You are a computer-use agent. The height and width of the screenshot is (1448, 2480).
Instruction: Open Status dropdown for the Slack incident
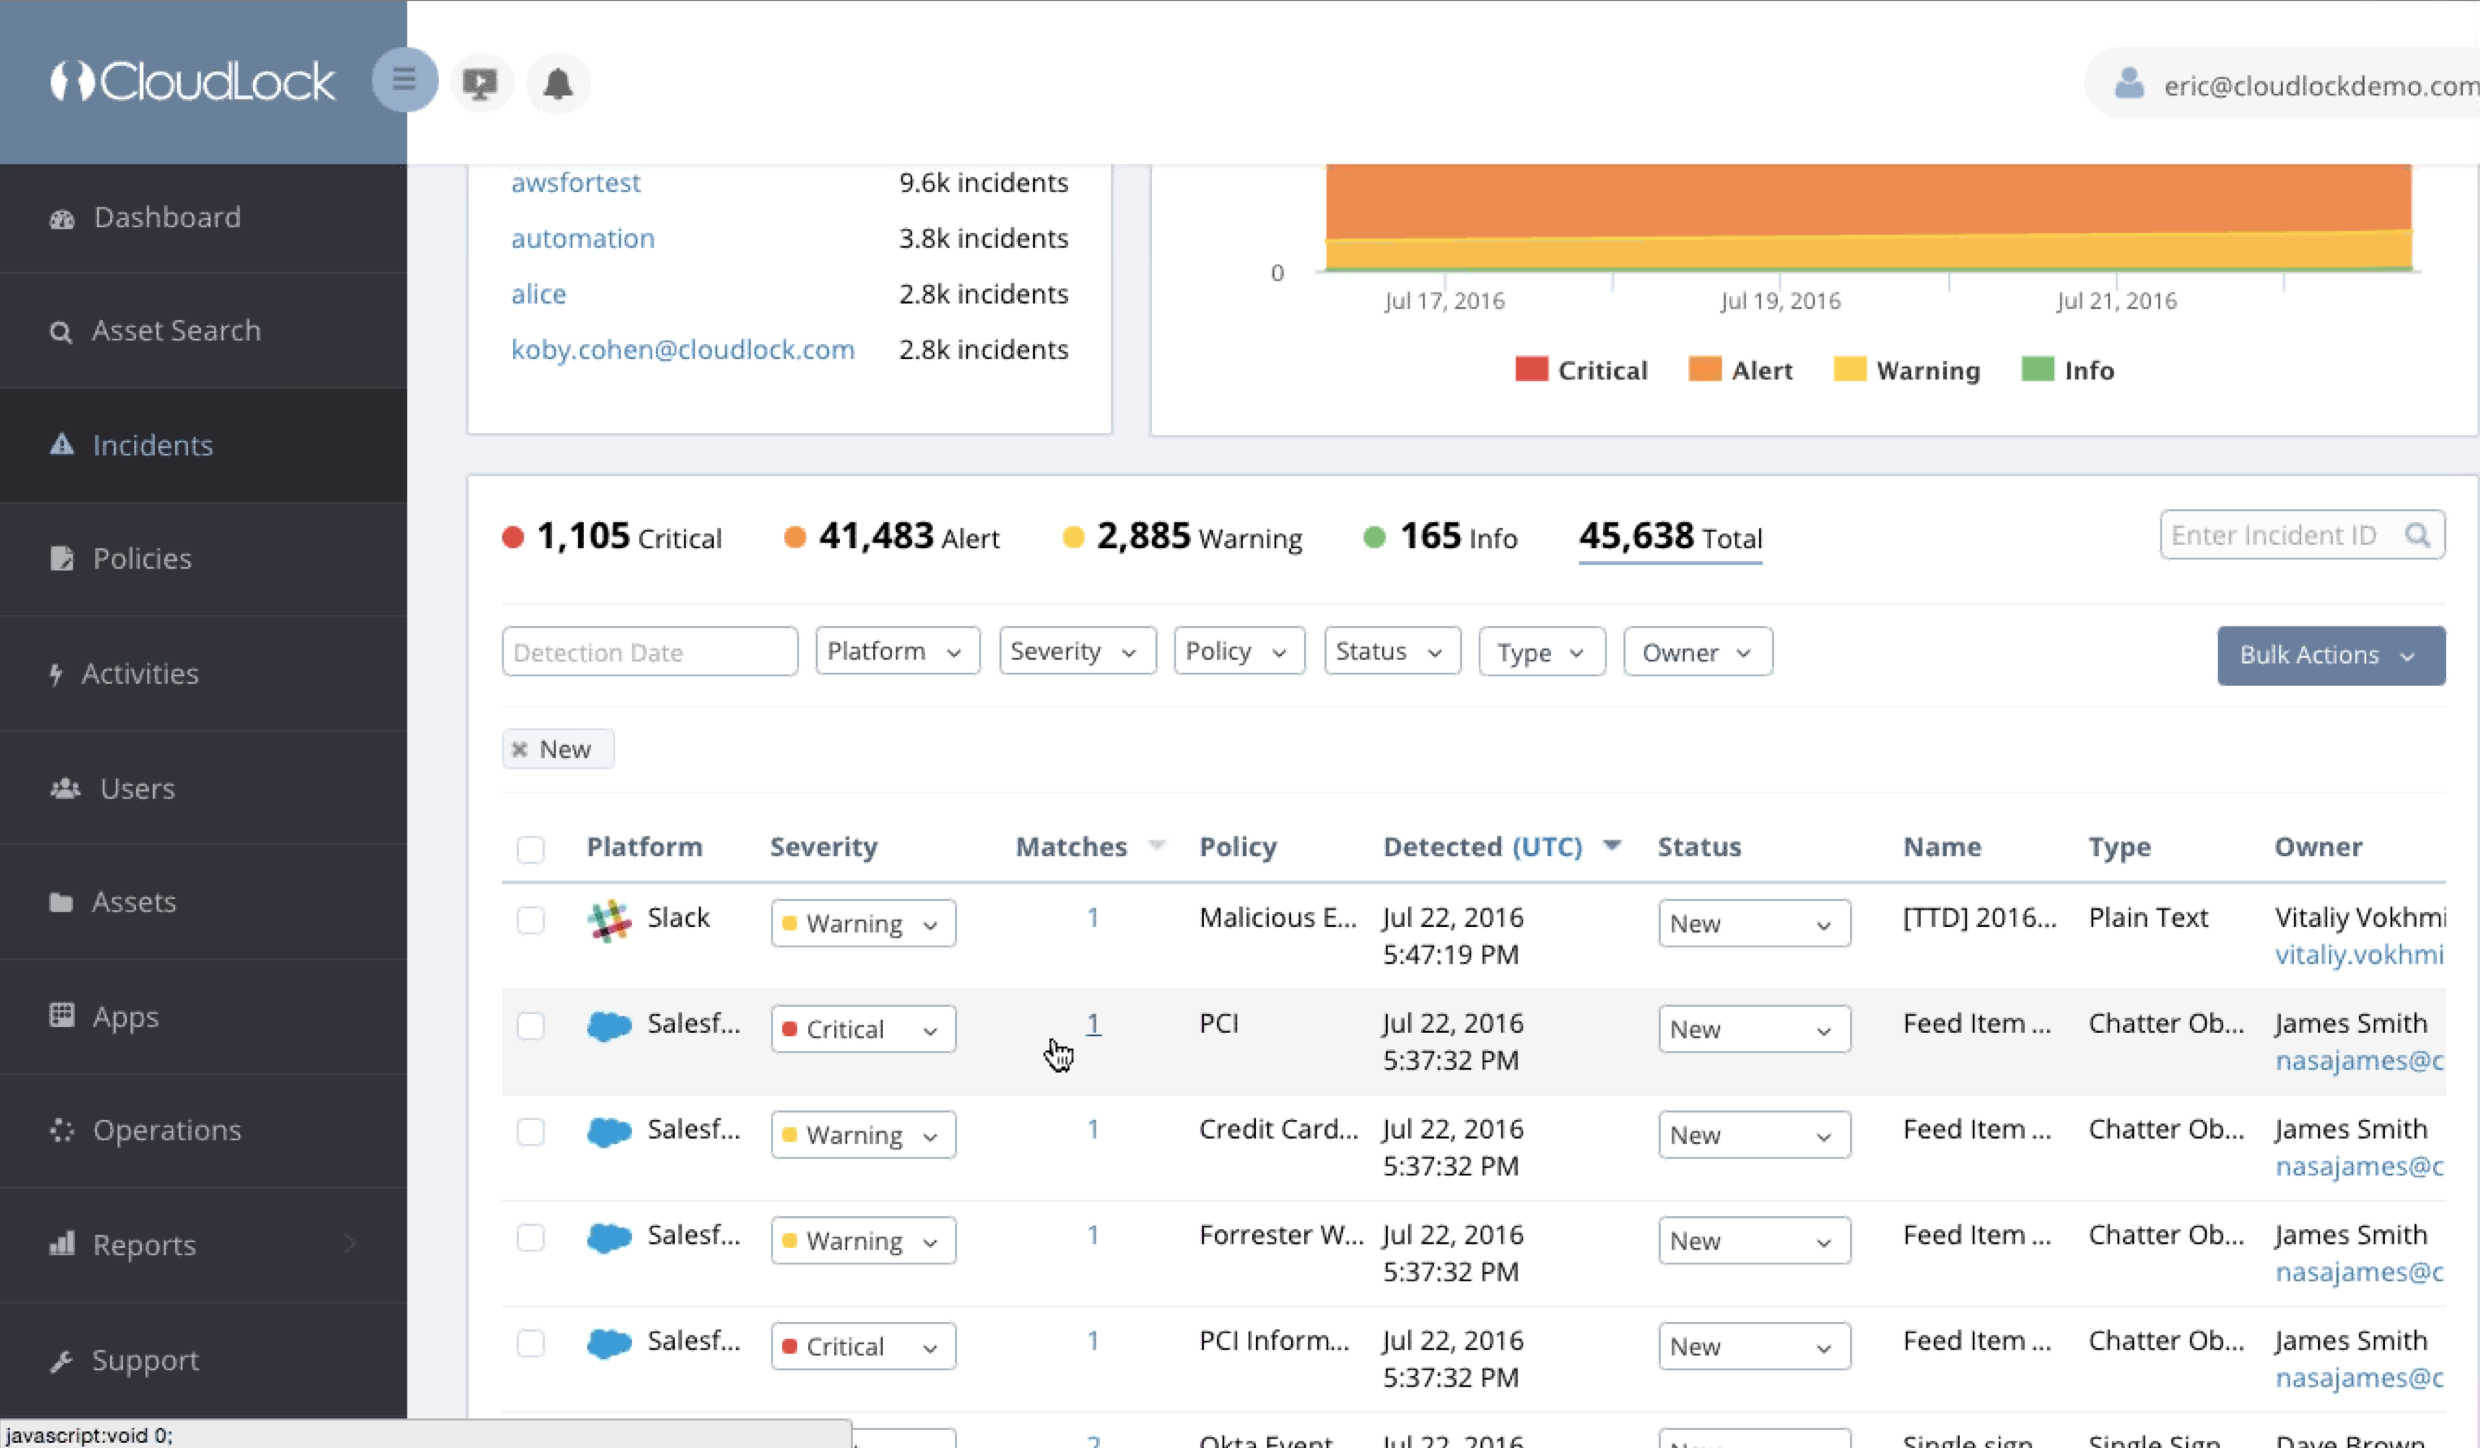point(1753,923)
